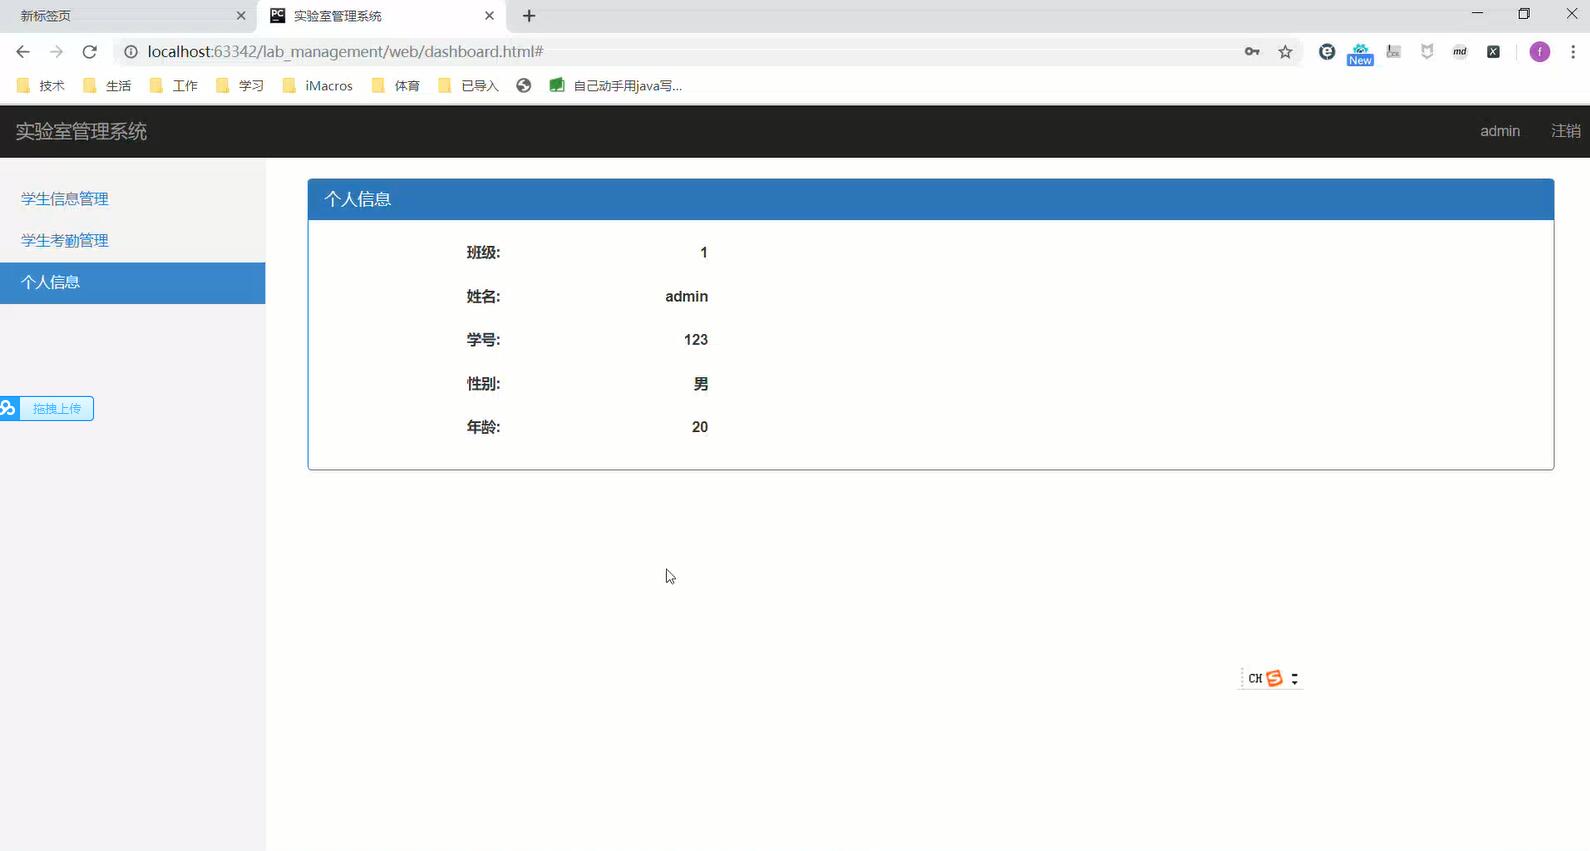The image size is (1590, 851).
Task: Open the 学习 bookmarks folder
Action: tap(240, 86)
